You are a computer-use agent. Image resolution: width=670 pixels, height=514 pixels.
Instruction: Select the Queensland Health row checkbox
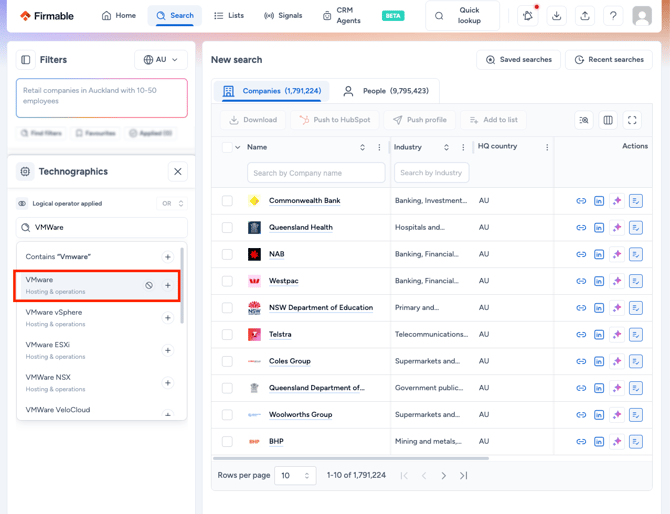[227, 227]
